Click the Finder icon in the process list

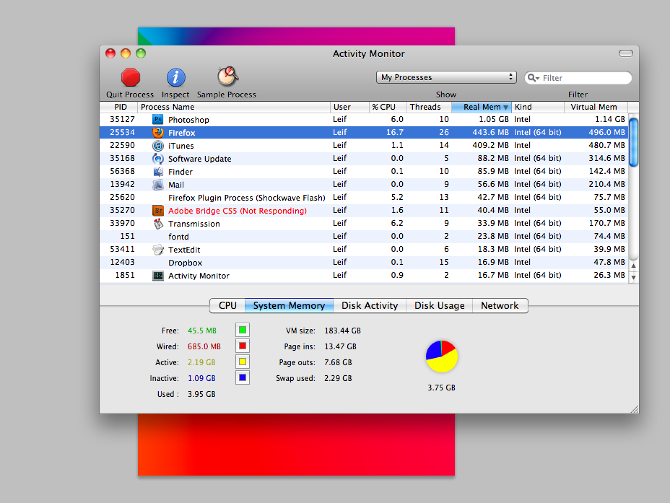pyautogui.click(x=158, y=172)
